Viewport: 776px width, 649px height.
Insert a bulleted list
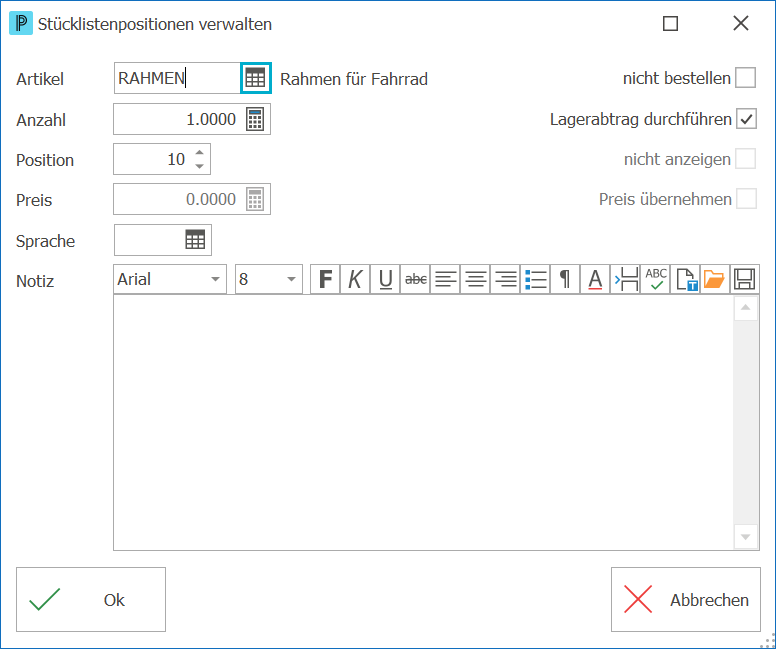(535, 279)
